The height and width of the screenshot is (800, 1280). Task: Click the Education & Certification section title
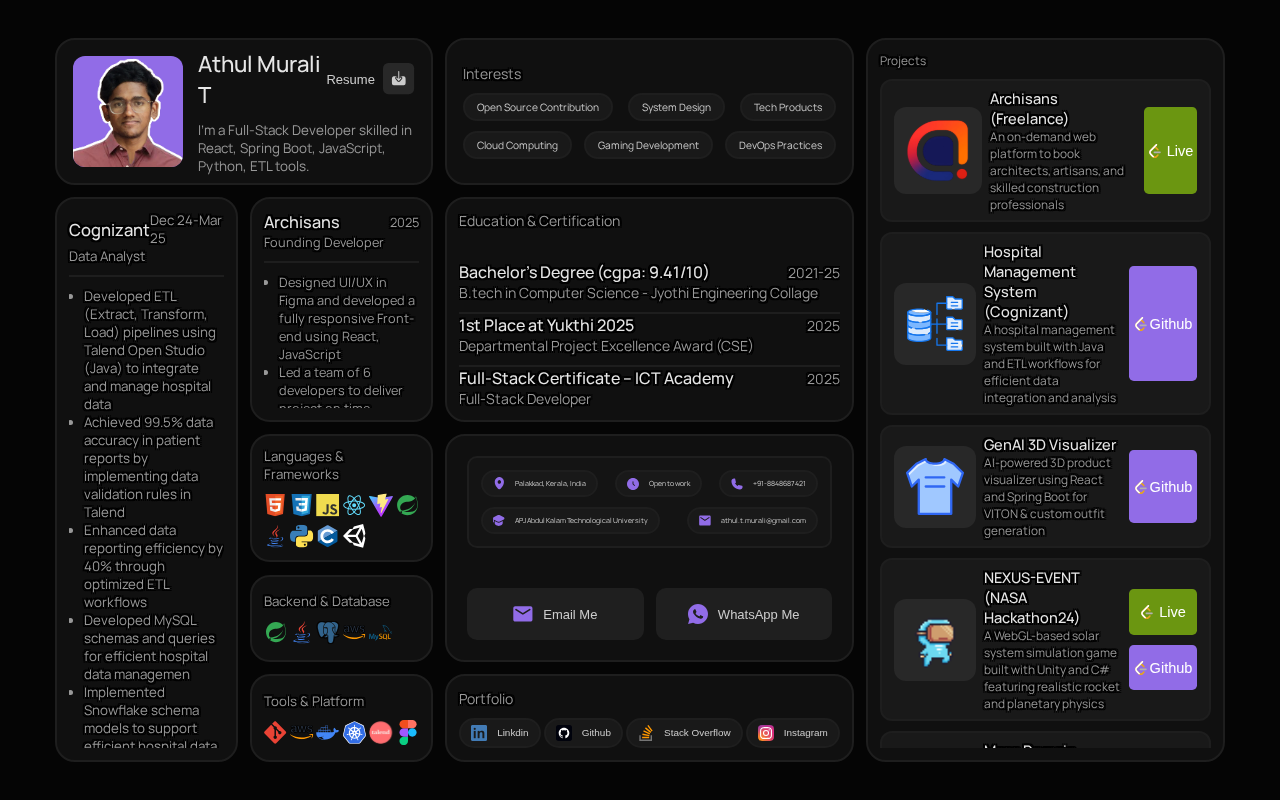[540, 221]
